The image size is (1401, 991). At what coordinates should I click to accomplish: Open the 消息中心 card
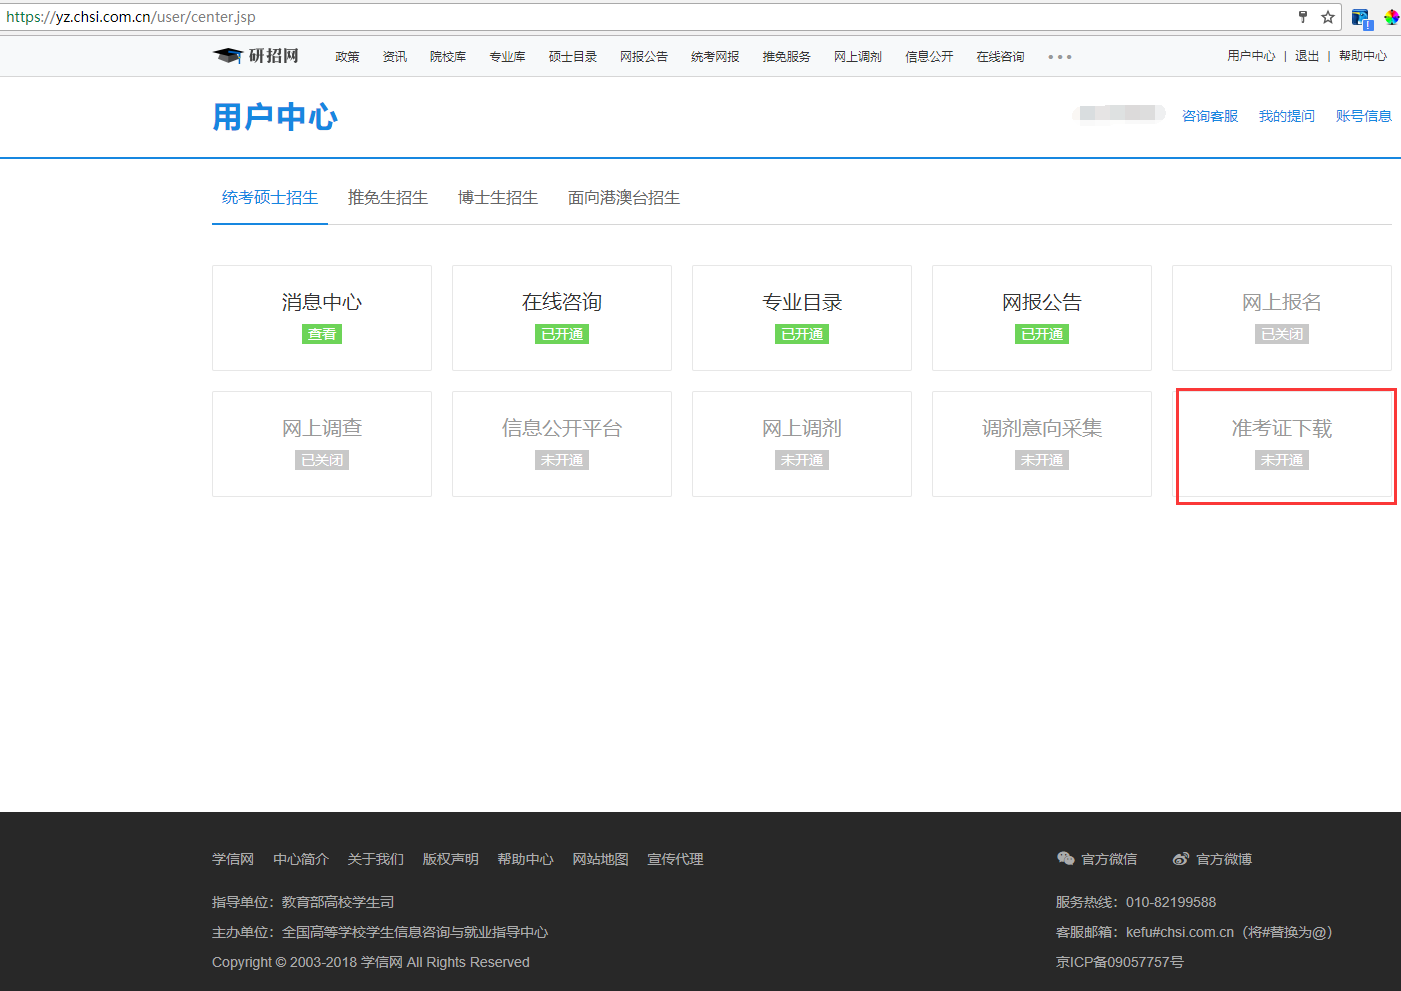pyautogui.click(x=322, y=317)
